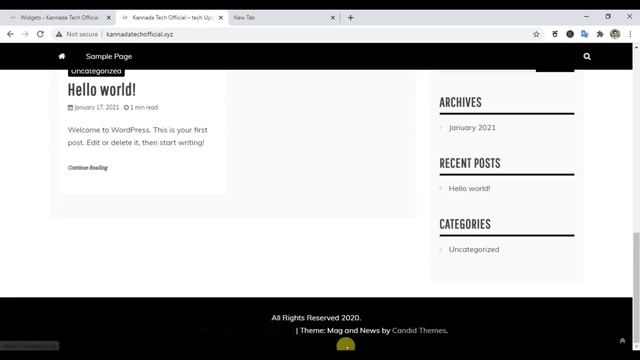The height and width of the screenshot is (360, 640).
Task: Open Uncategorized under Categories
Action: 474,249
